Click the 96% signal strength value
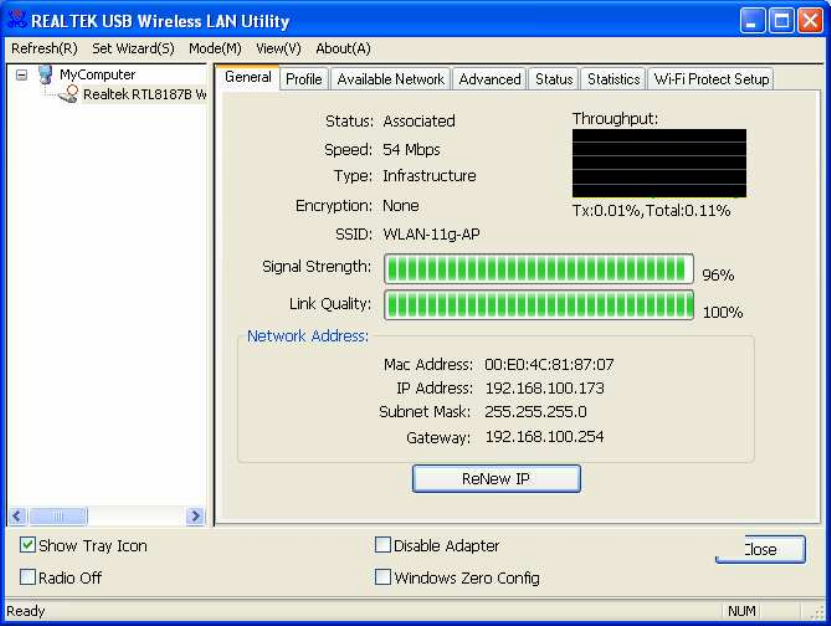This screenshot has height=626, width=831. (x=718, y=275)
